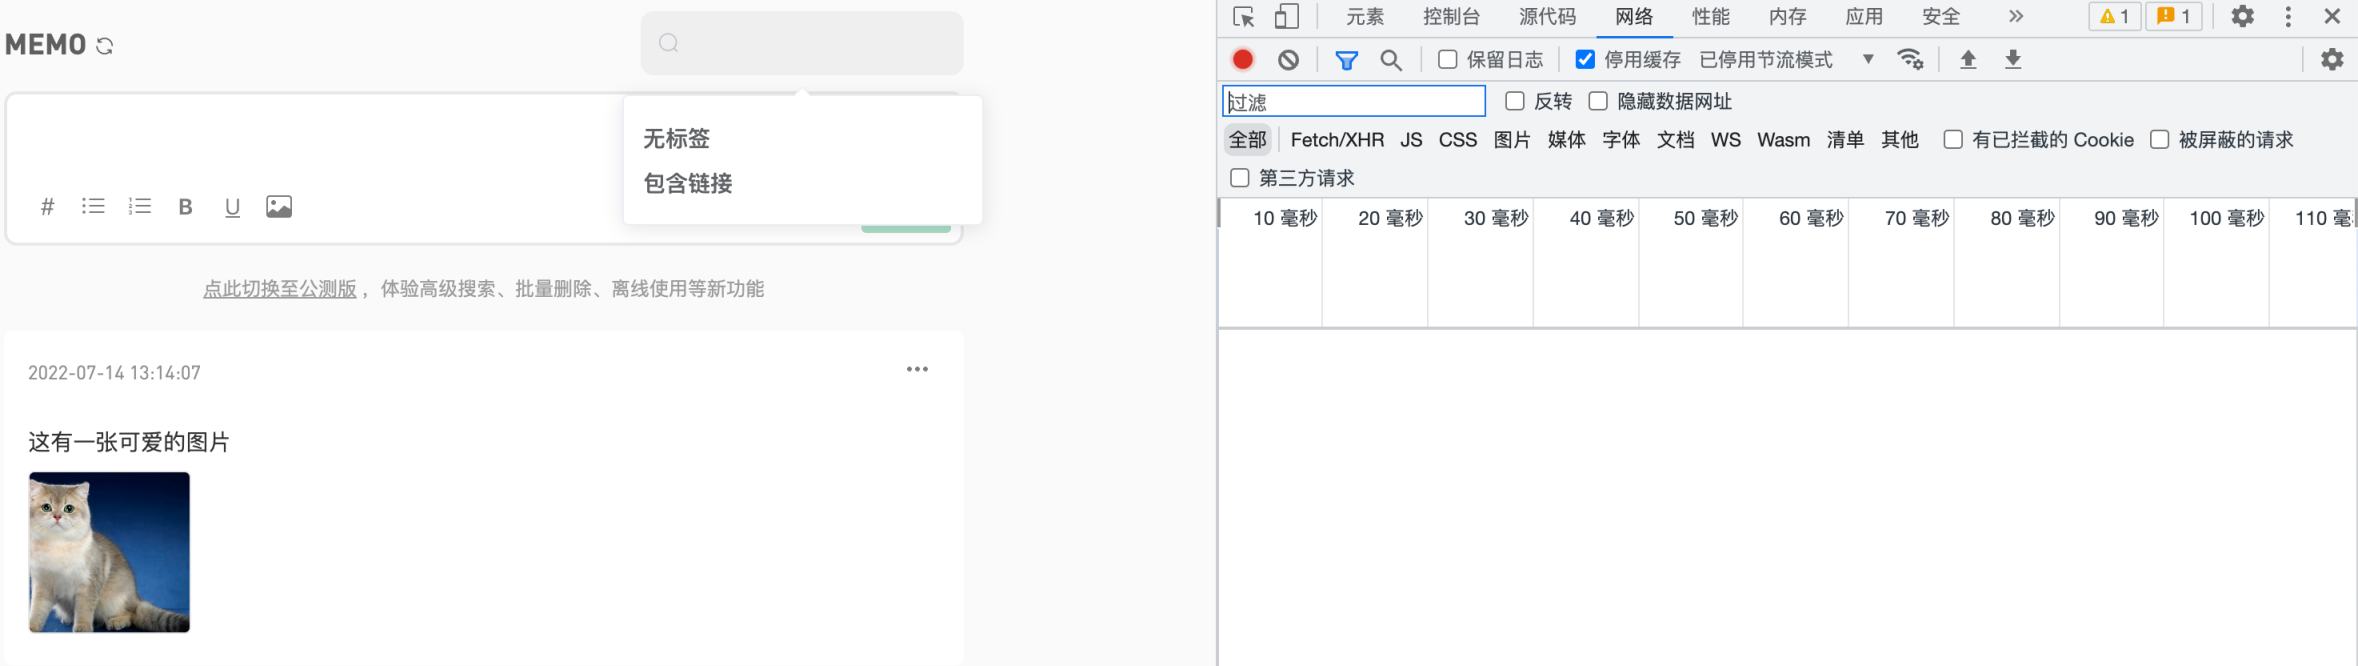Select the inspect element cursor tool
The height and width of the screenshot is (666, 2358).
click(x=1243, y=17)
